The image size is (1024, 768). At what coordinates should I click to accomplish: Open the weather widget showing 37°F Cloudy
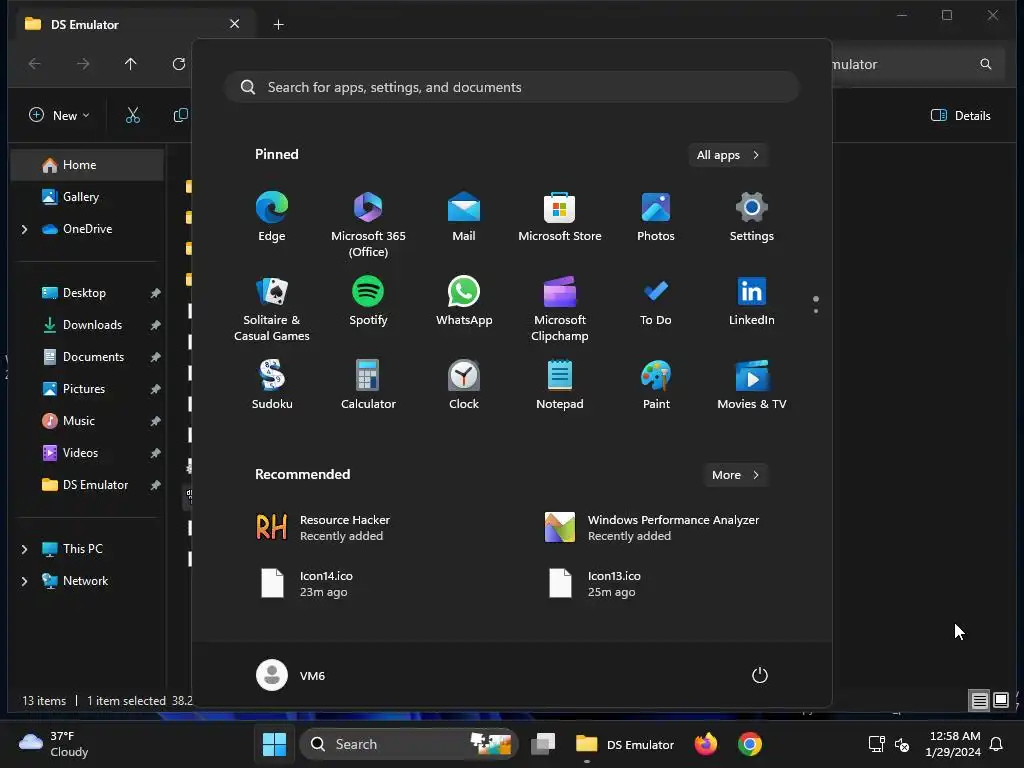(x=54, y=744)
